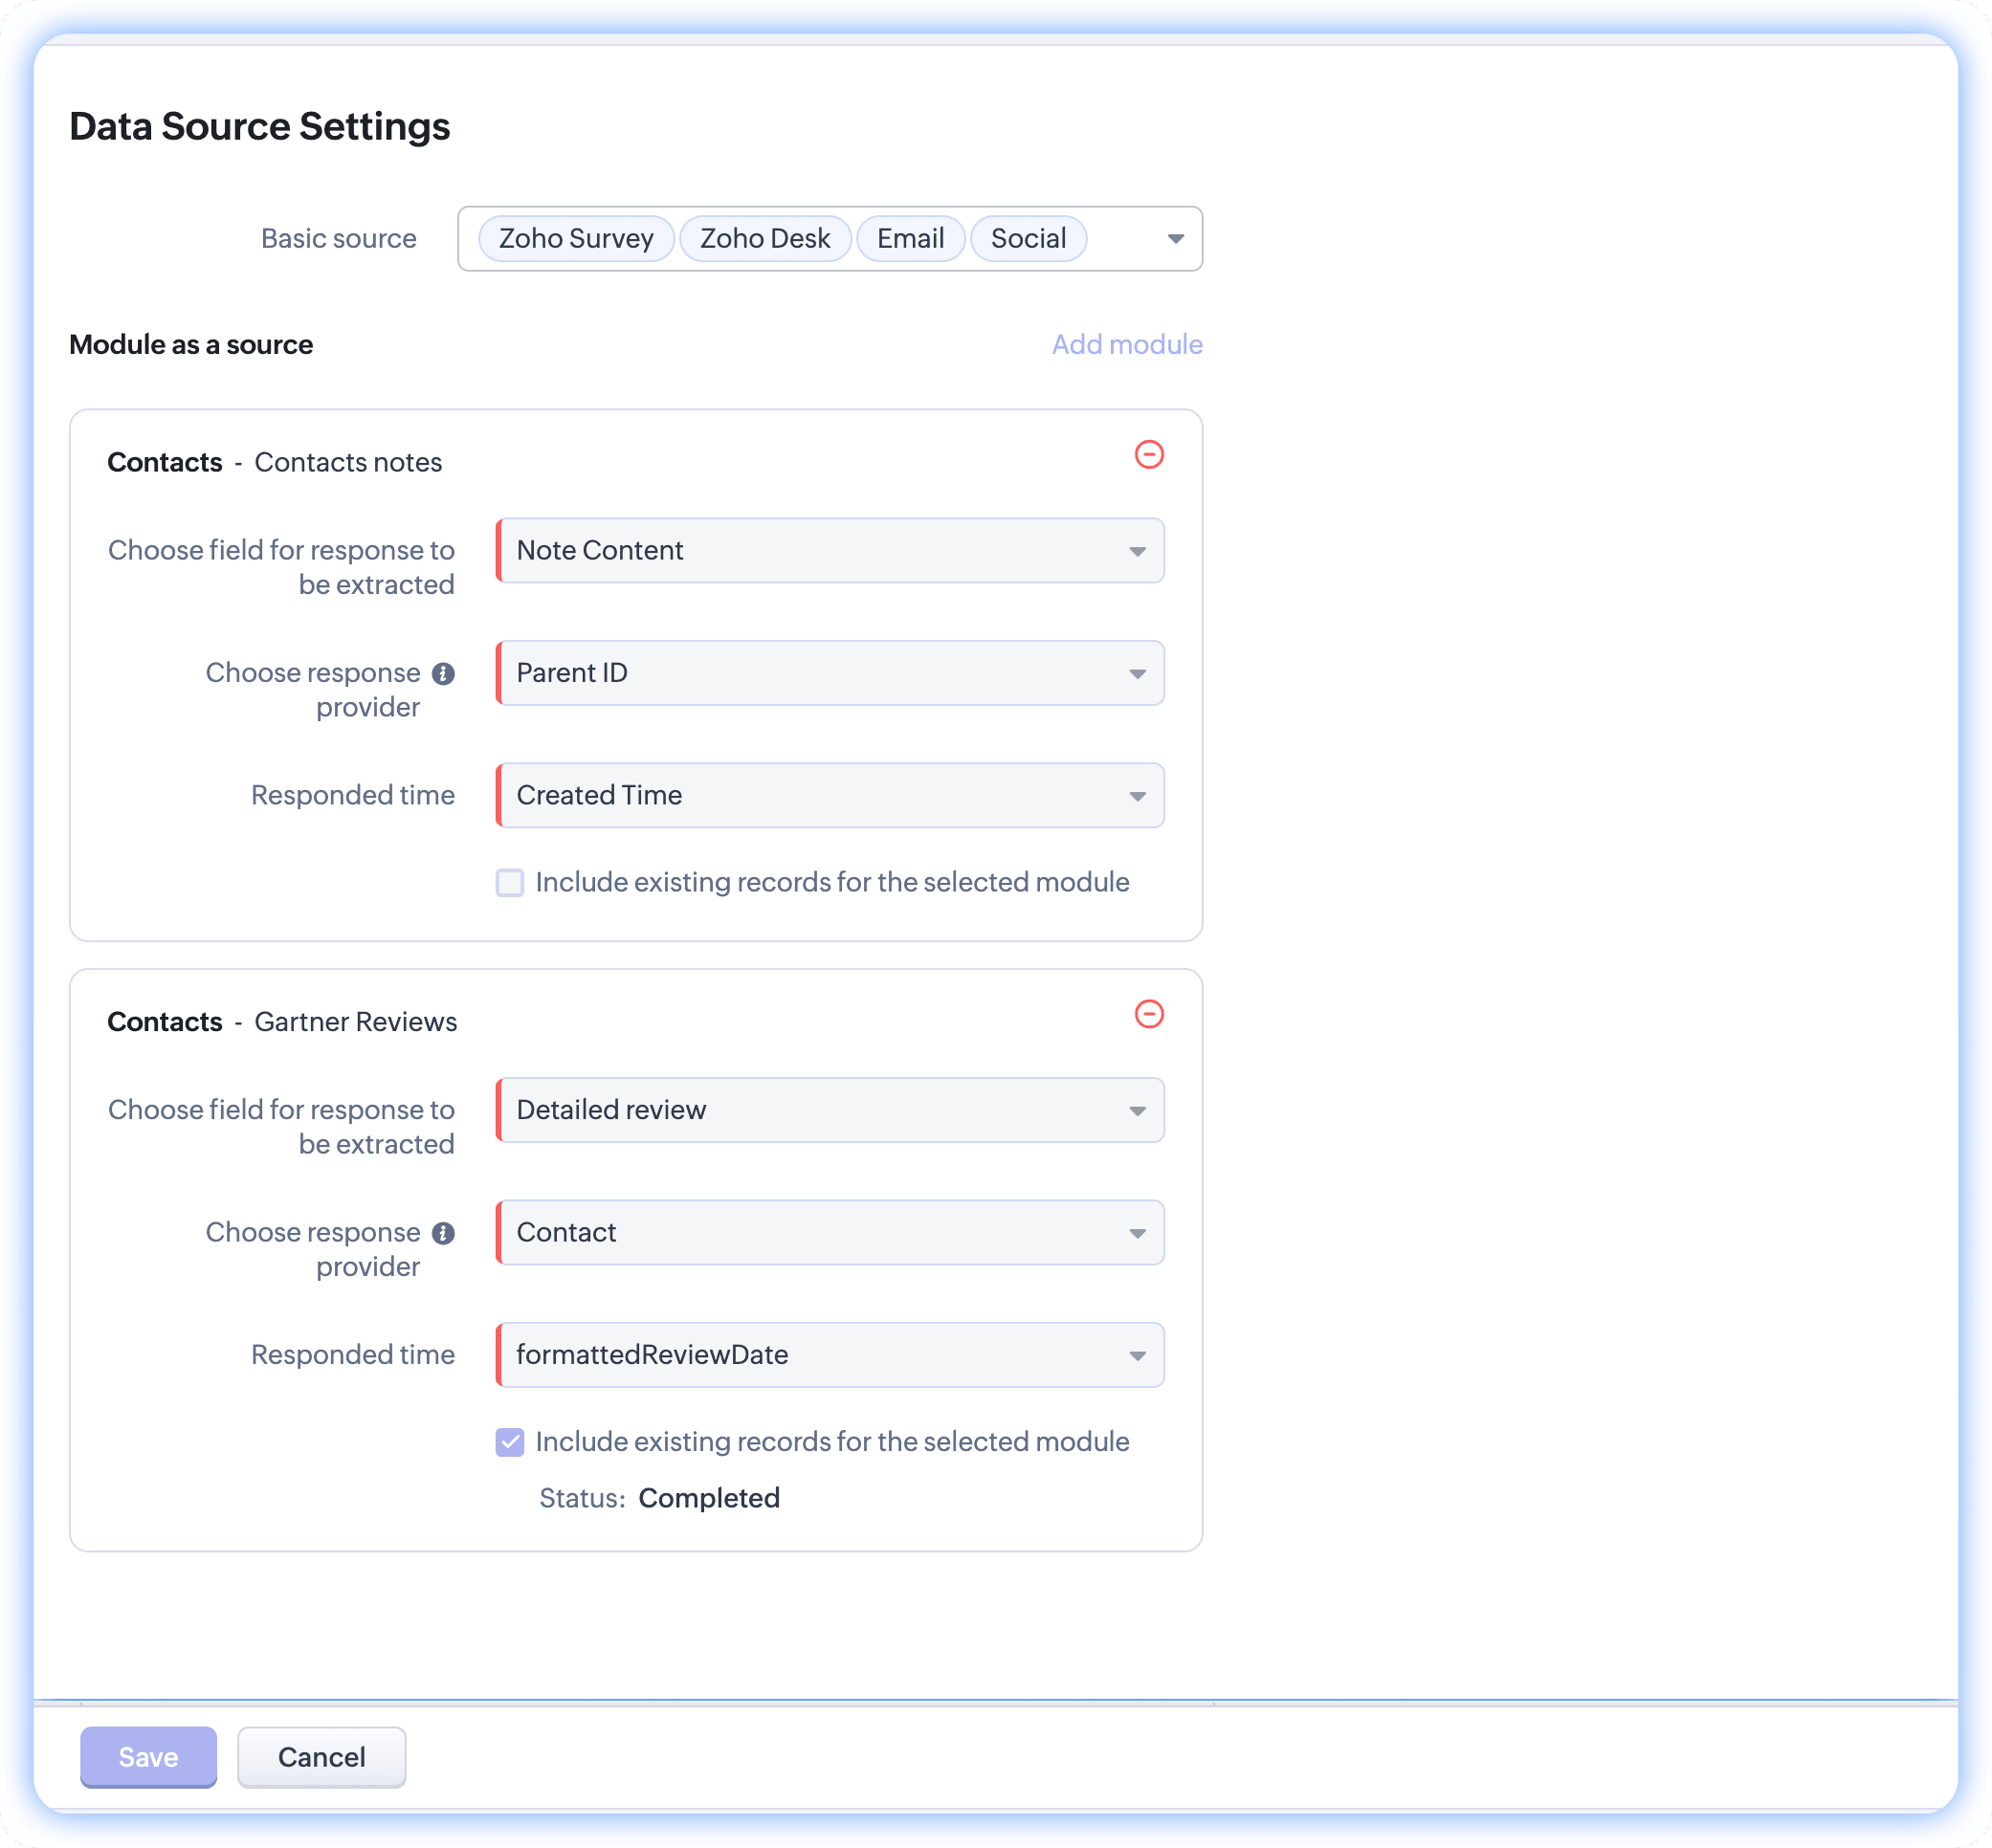Click the Add module link

point(1126,345)
